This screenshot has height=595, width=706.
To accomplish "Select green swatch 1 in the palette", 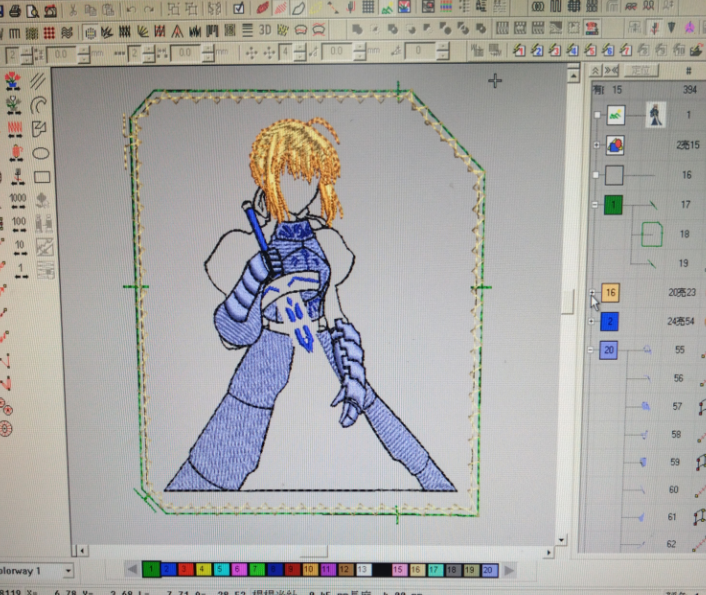I will point(151,570).
